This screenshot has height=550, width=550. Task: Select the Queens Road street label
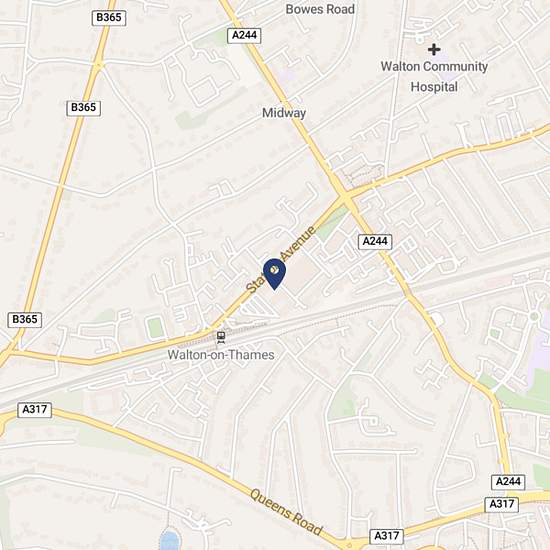(x=286, y=512)
